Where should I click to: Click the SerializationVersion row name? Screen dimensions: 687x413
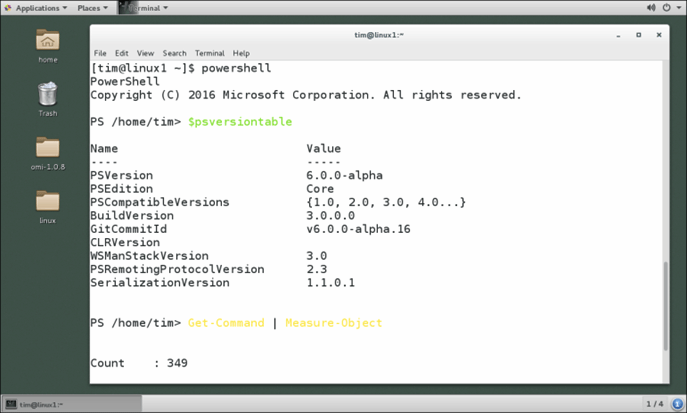click(159, 282)
